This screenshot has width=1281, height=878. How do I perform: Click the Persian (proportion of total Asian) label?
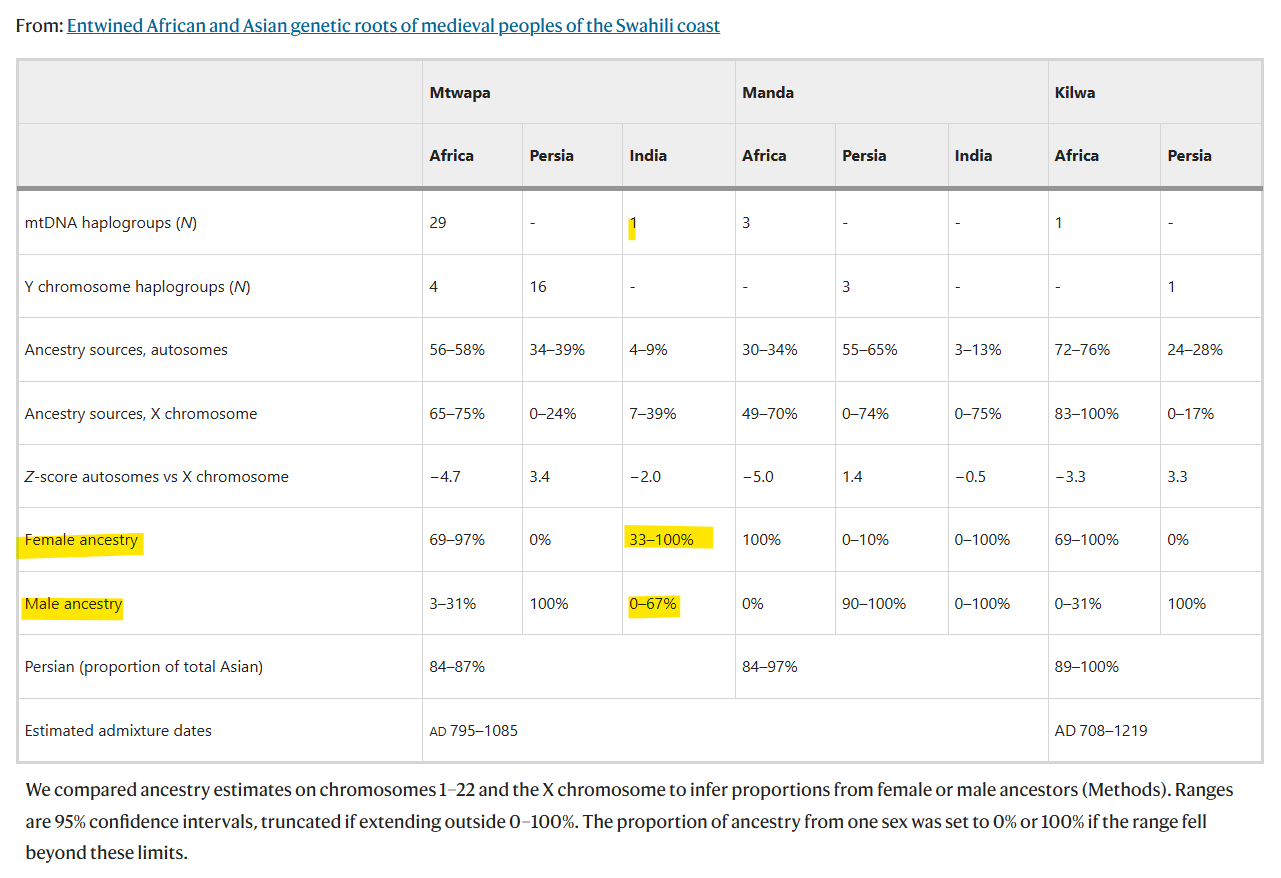click(144, 667)
